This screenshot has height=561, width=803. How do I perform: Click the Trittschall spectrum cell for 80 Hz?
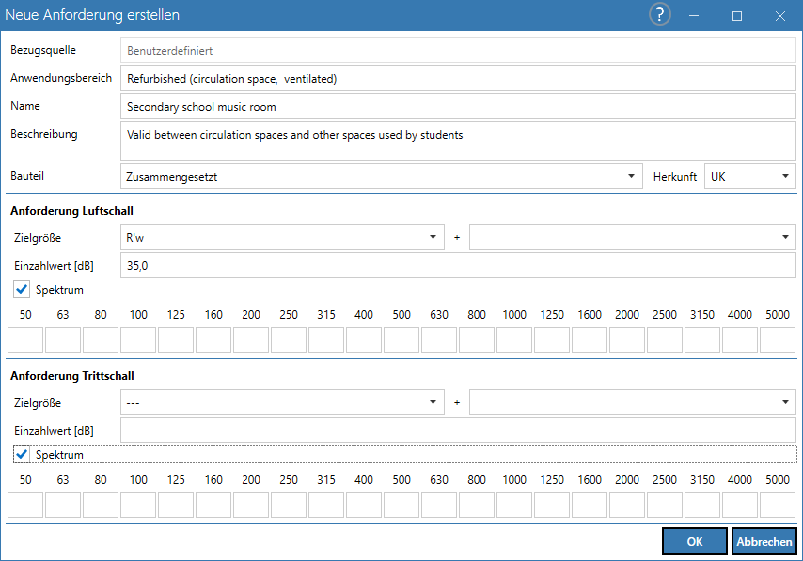point(100,505)
